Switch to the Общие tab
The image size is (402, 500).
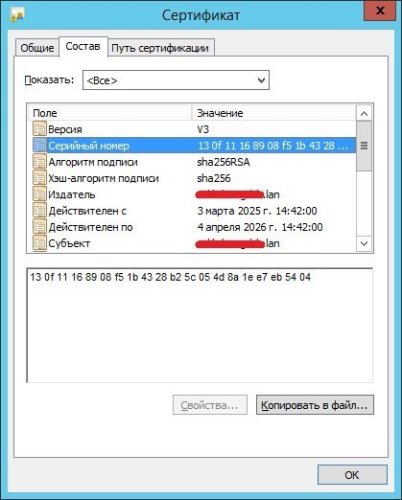click(37, 48)
